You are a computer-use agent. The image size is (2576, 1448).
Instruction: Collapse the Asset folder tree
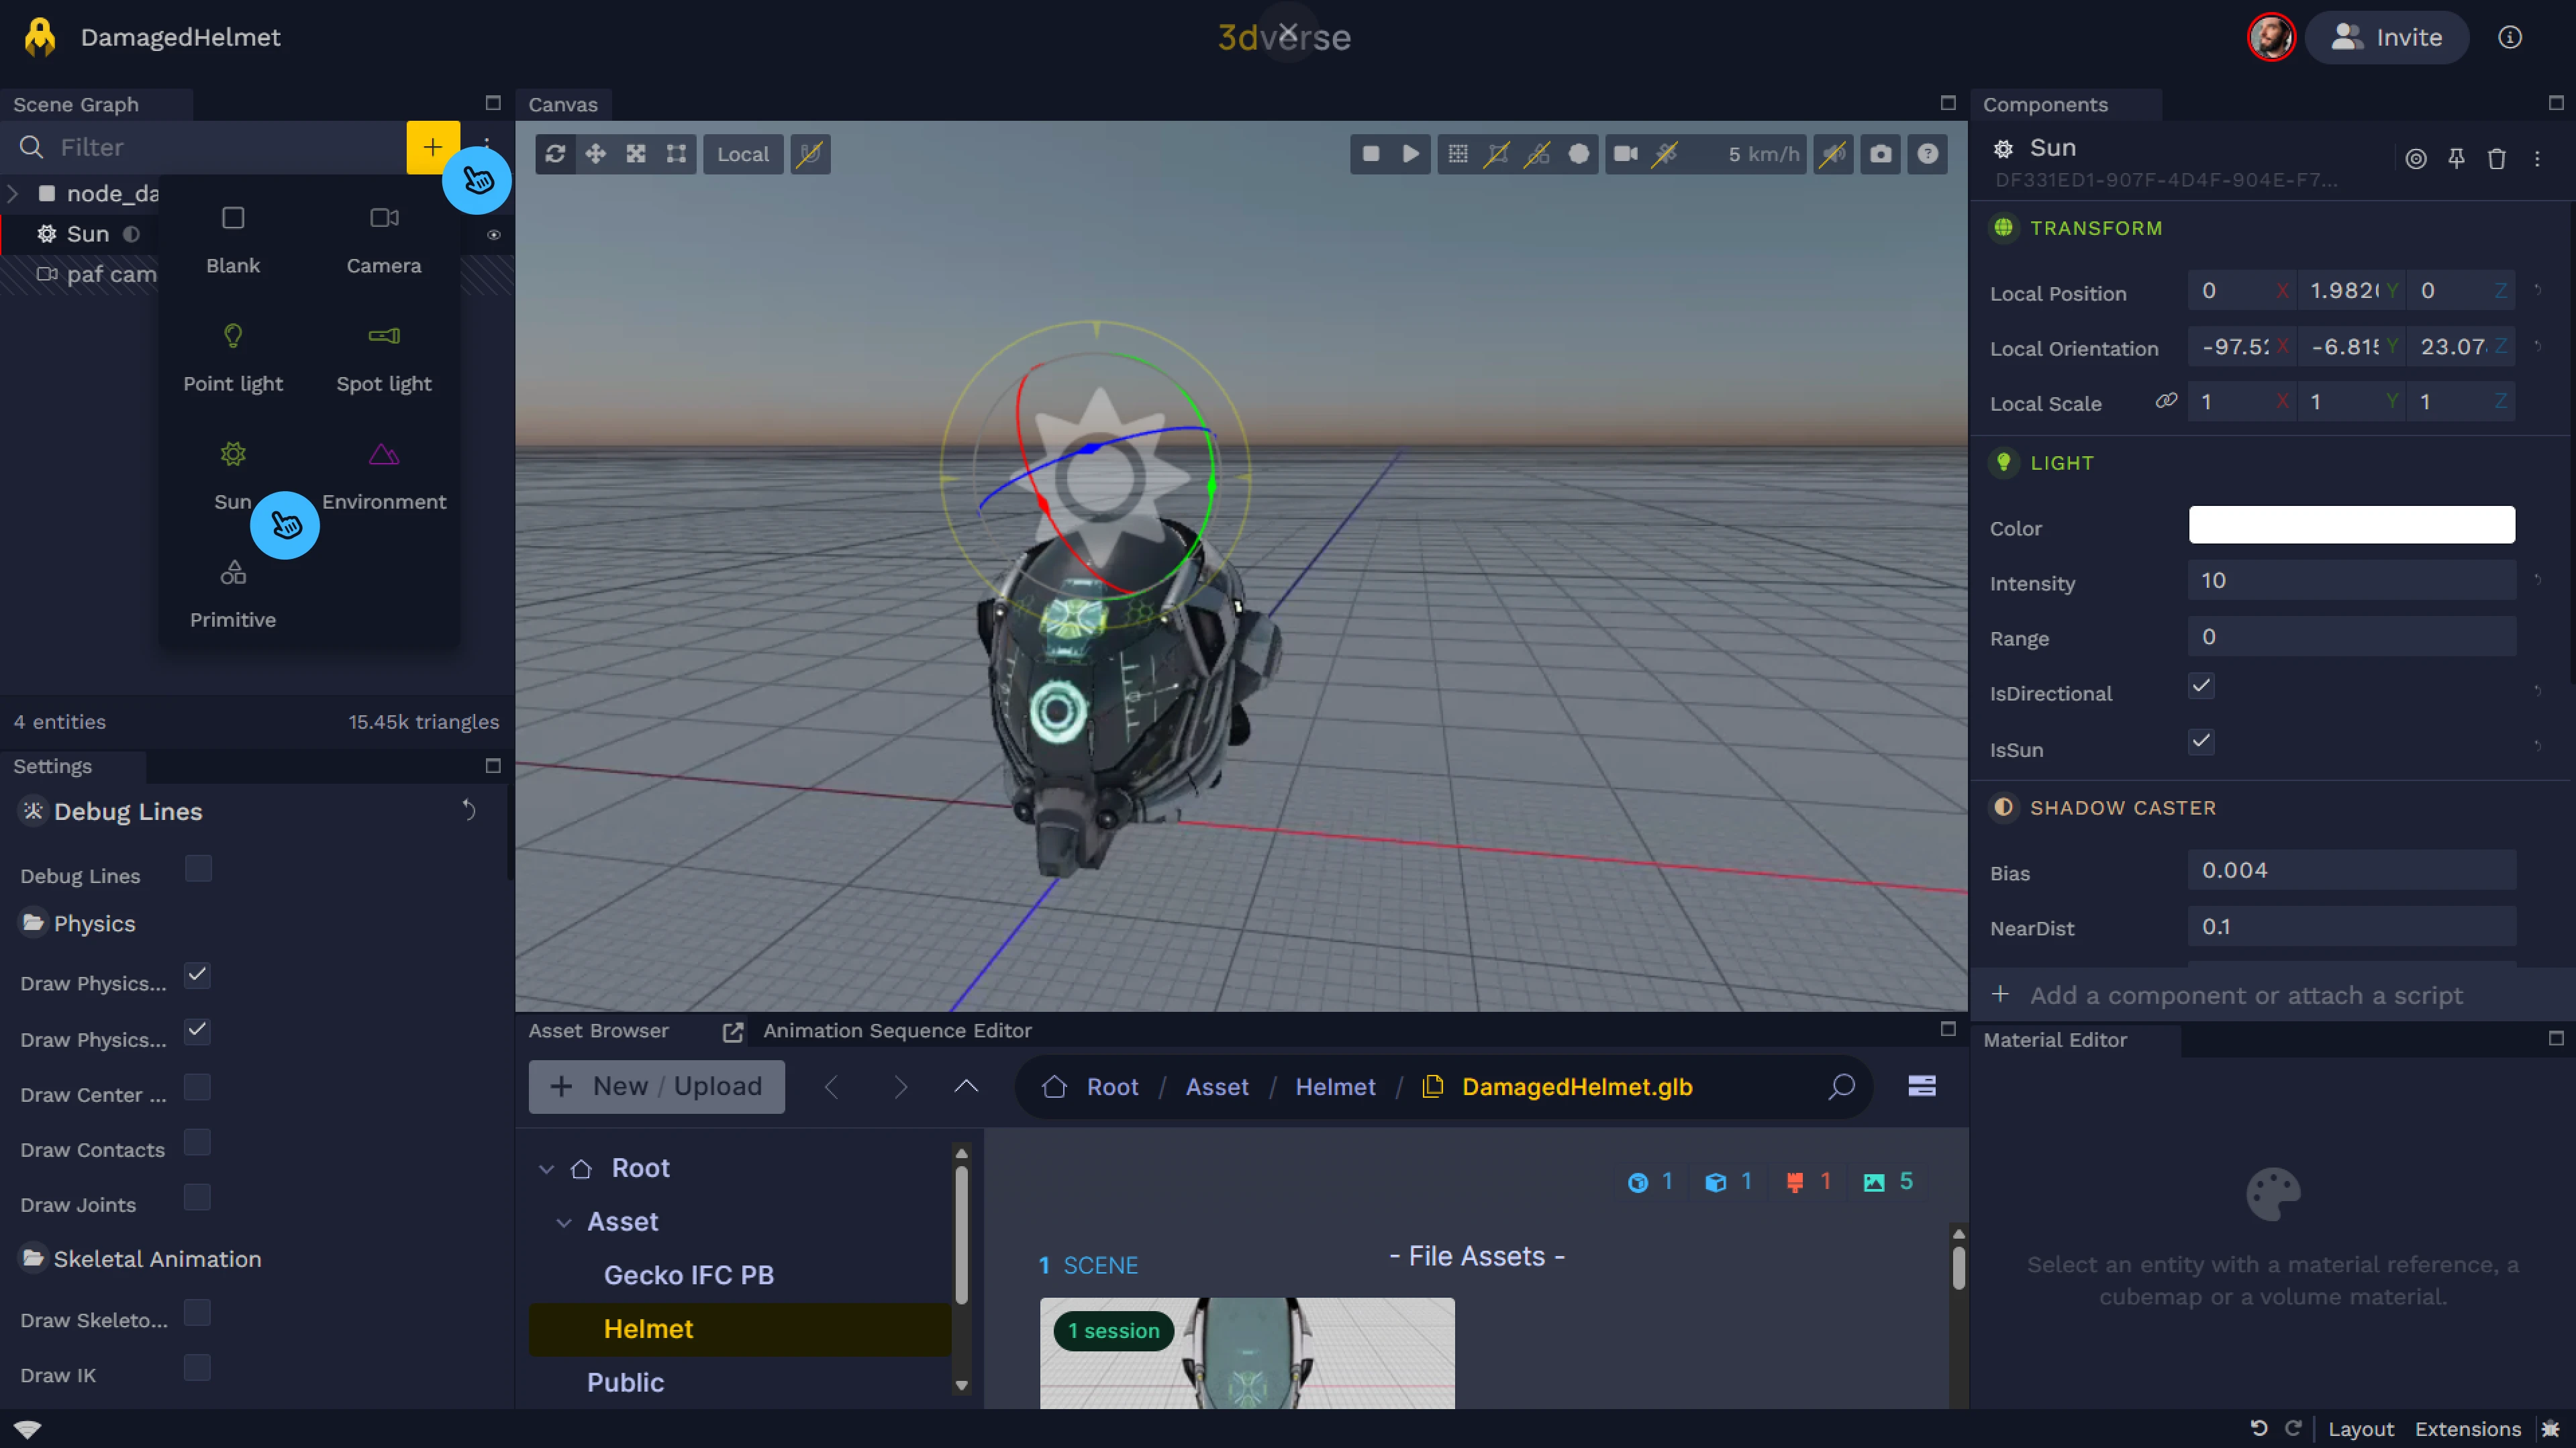click(x=564, y=1222)
